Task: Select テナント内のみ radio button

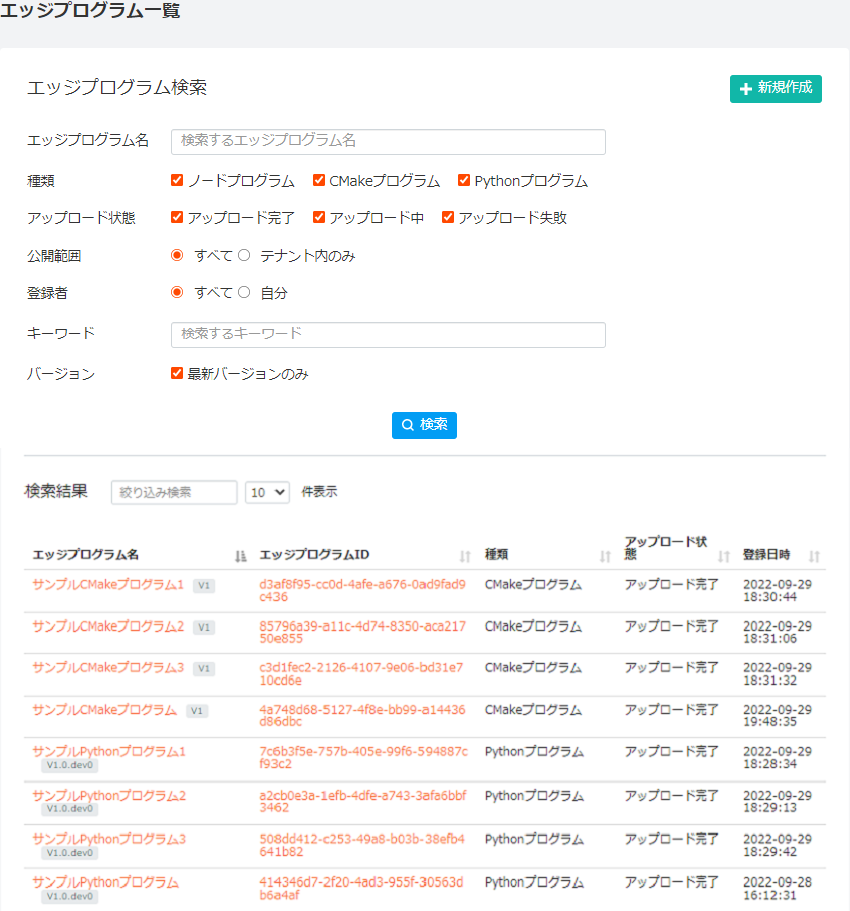Action: tap(244, 255)
